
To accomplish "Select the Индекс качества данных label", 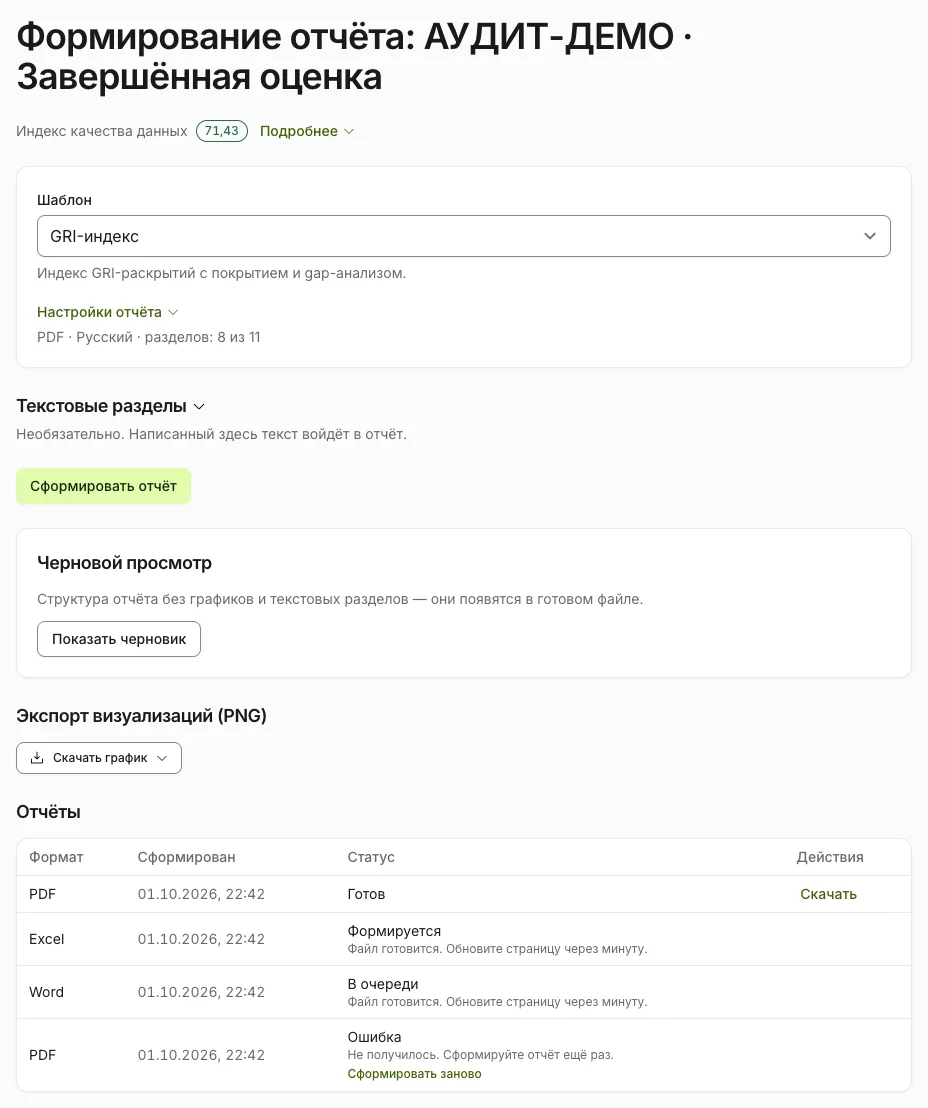I will click(x=102, y=131).
